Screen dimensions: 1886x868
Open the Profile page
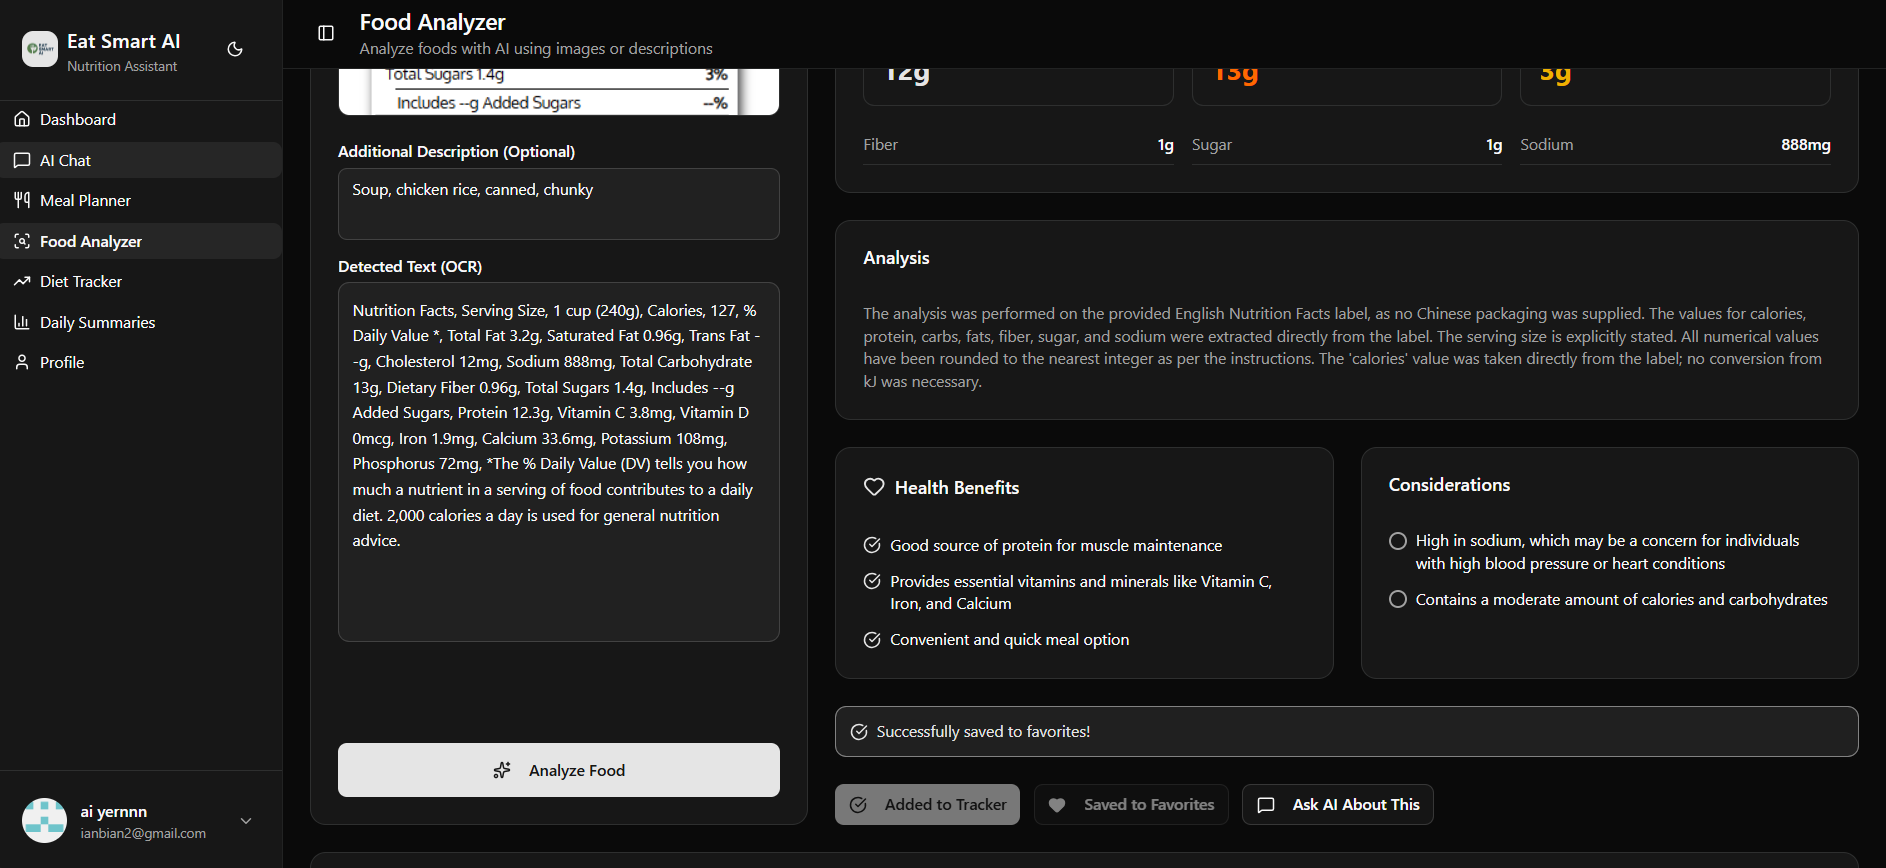coord(141,362)
